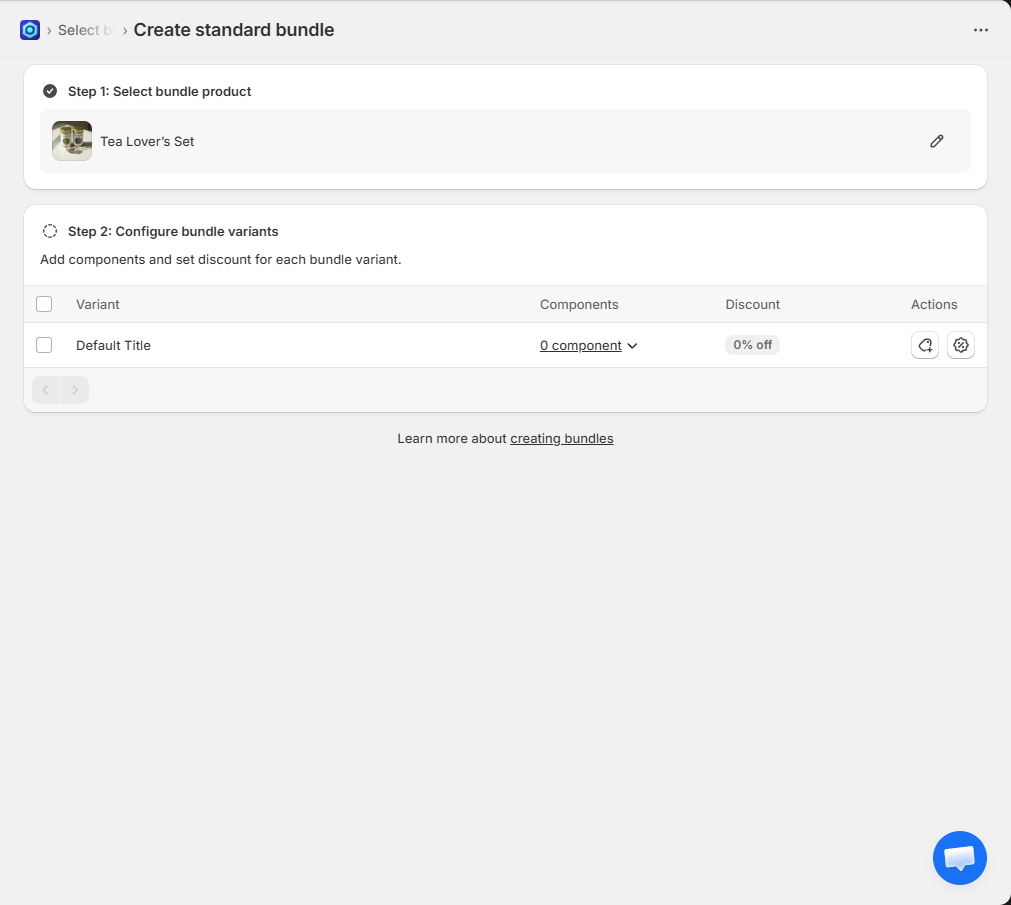The width and height of the screenshot is (1011, 905).
Task: Expand the 0 component dropdown
Action: click(x=588, y=345)
